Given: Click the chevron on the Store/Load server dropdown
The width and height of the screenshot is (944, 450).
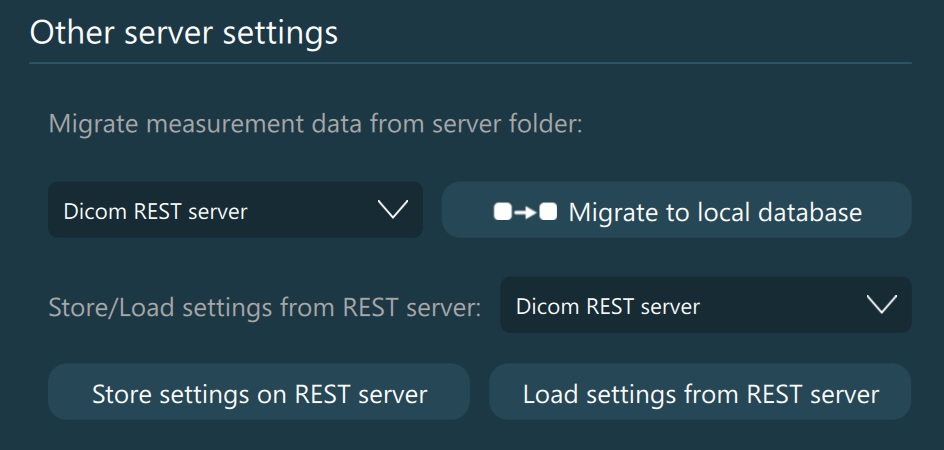Looking at the screenshot, I should pyautogui.click(x=882, y=306).
